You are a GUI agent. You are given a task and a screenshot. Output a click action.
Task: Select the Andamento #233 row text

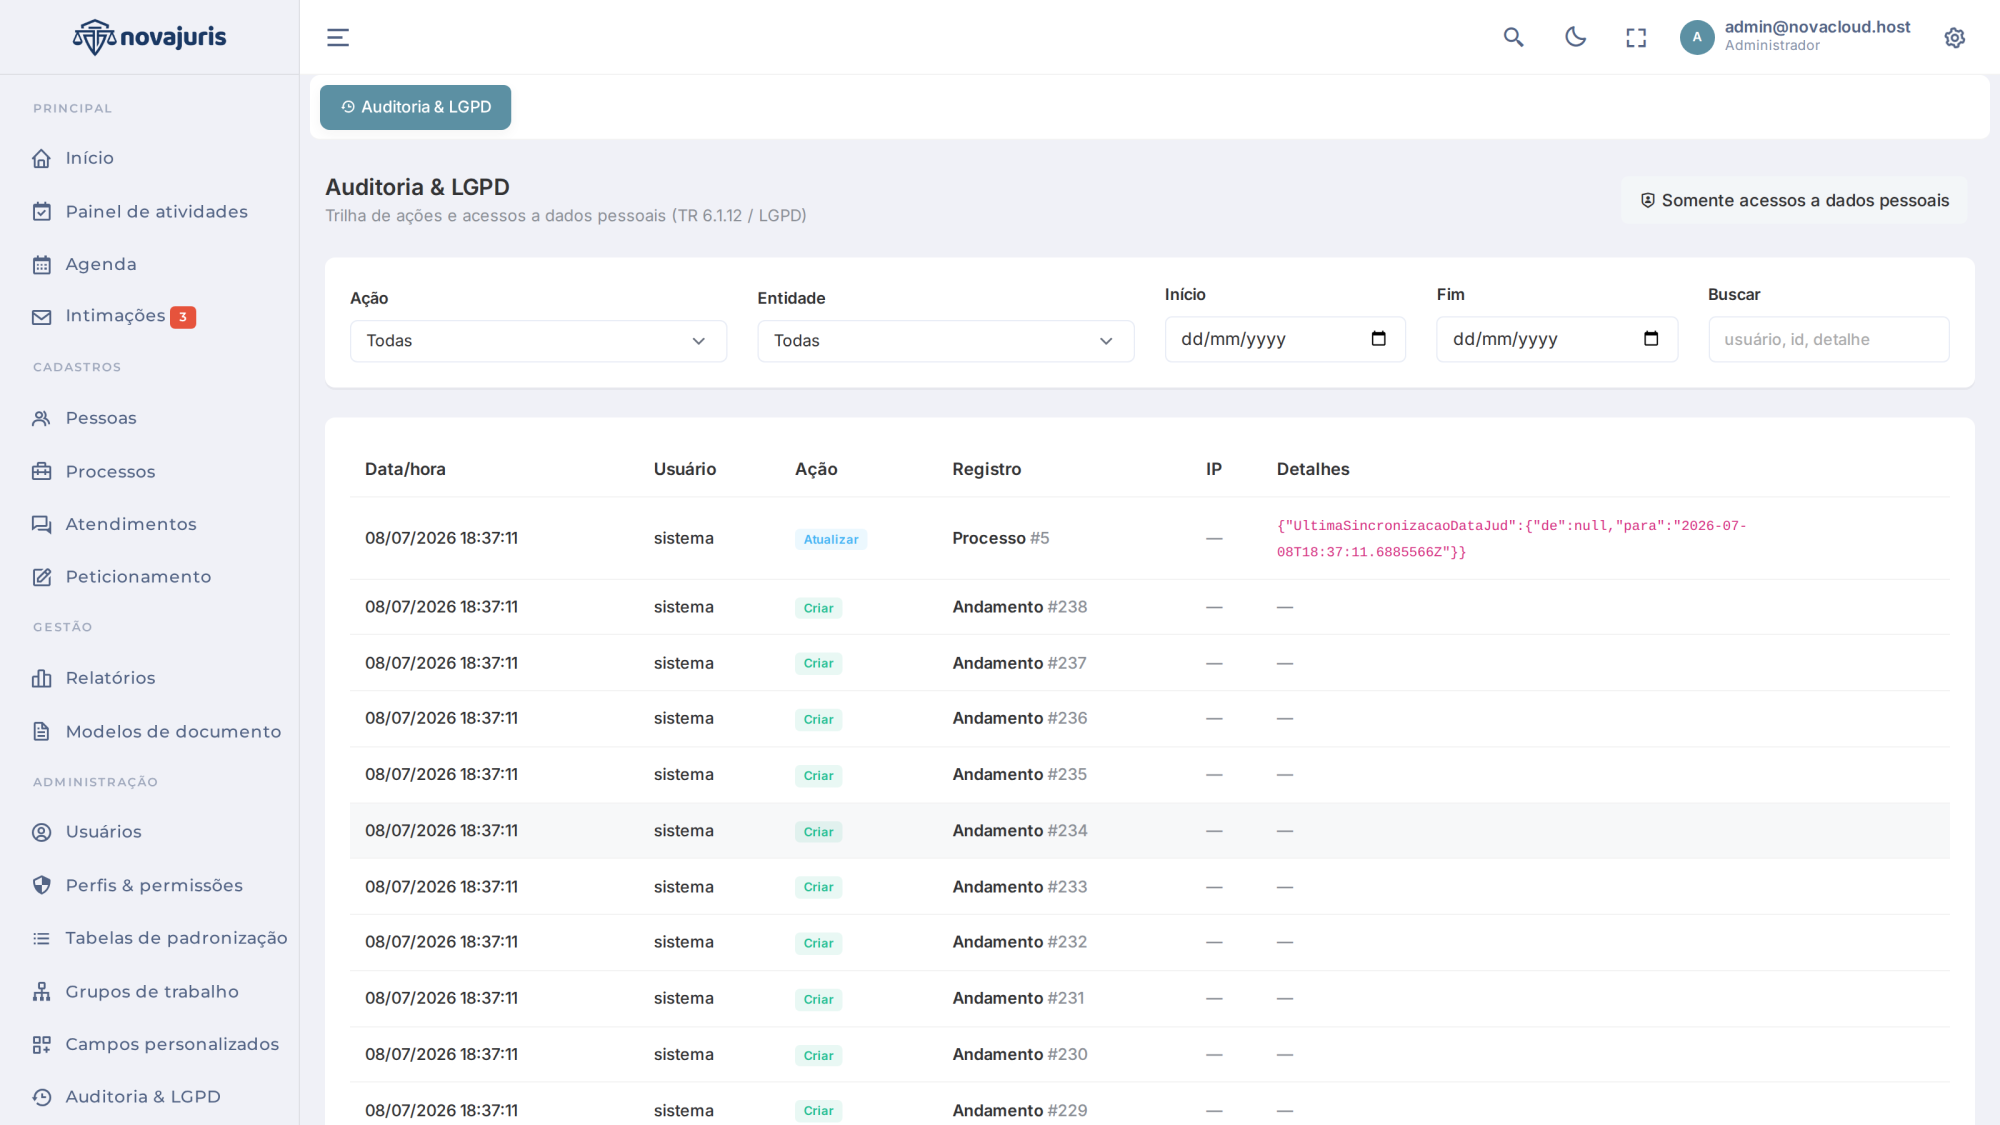point(1019,886)
